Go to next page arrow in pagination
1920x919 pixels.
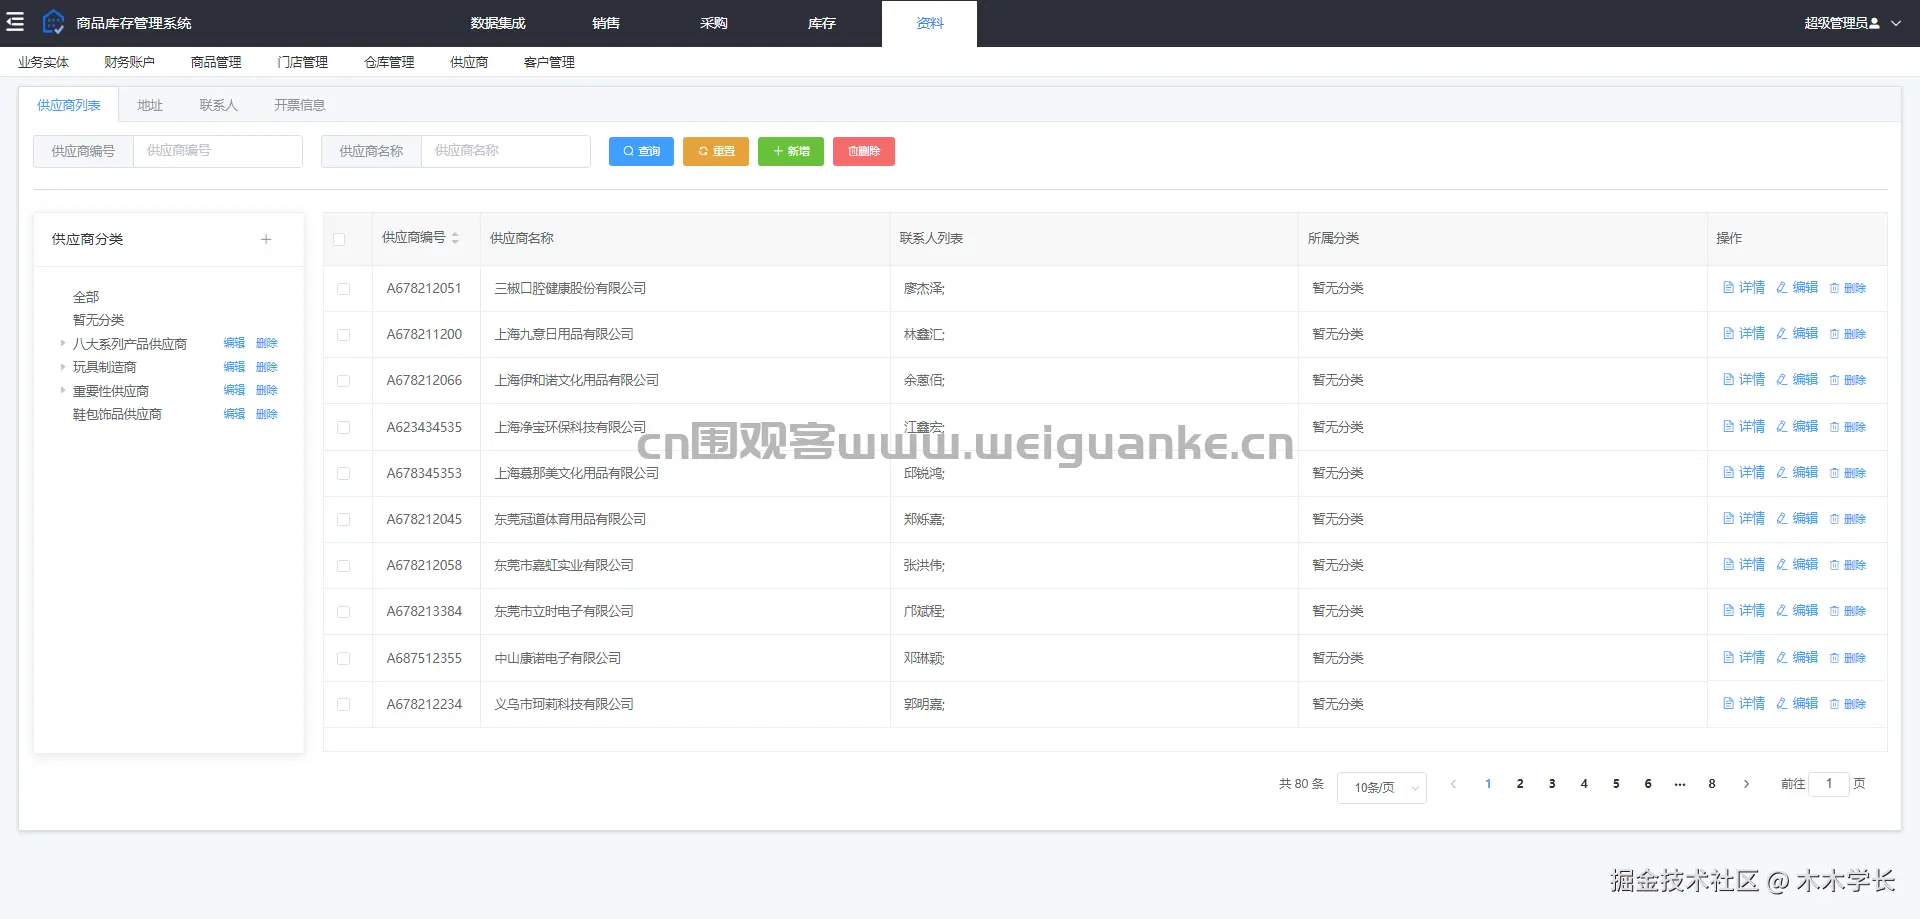coord(1746,784)
